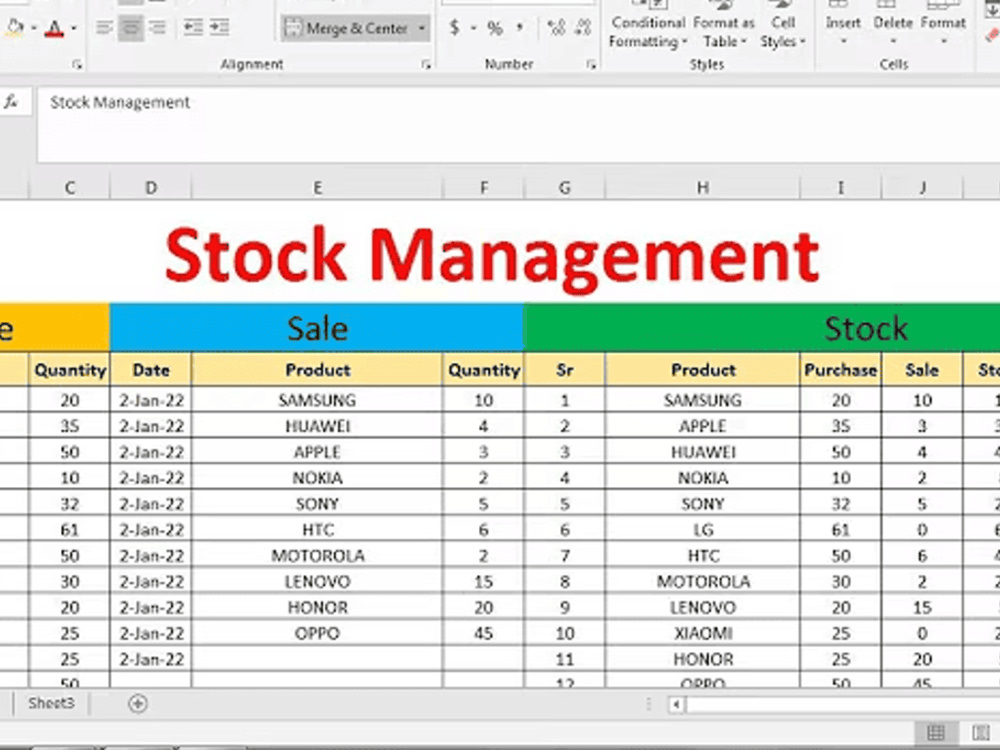Select column F header
The width and height of the screenshot is (1000, 750).
point(483,188)
